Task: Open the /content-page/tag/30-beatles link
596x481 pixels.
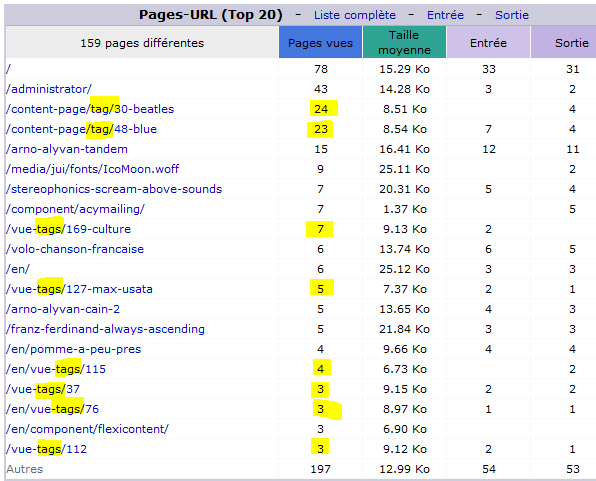Action: pyautogui.click(x=90, y=109)
